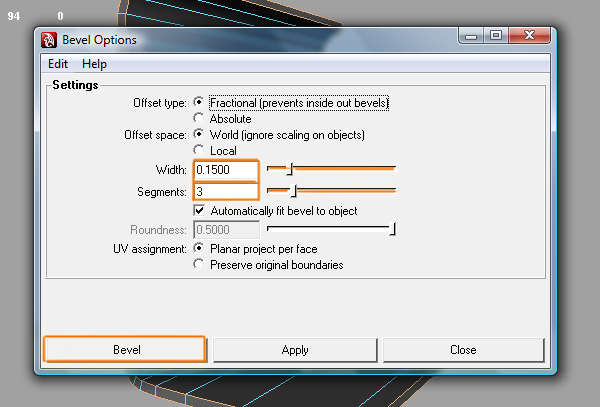Click the Bevel Options window title text

pyautogui.click(x=99, y=40)
